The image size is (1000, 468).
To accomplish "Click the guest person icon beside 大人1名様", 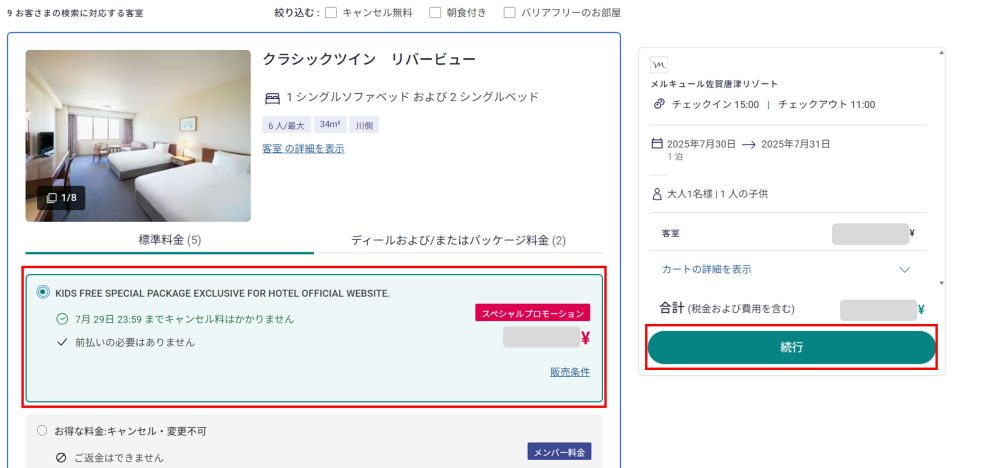I will [657, 194].
